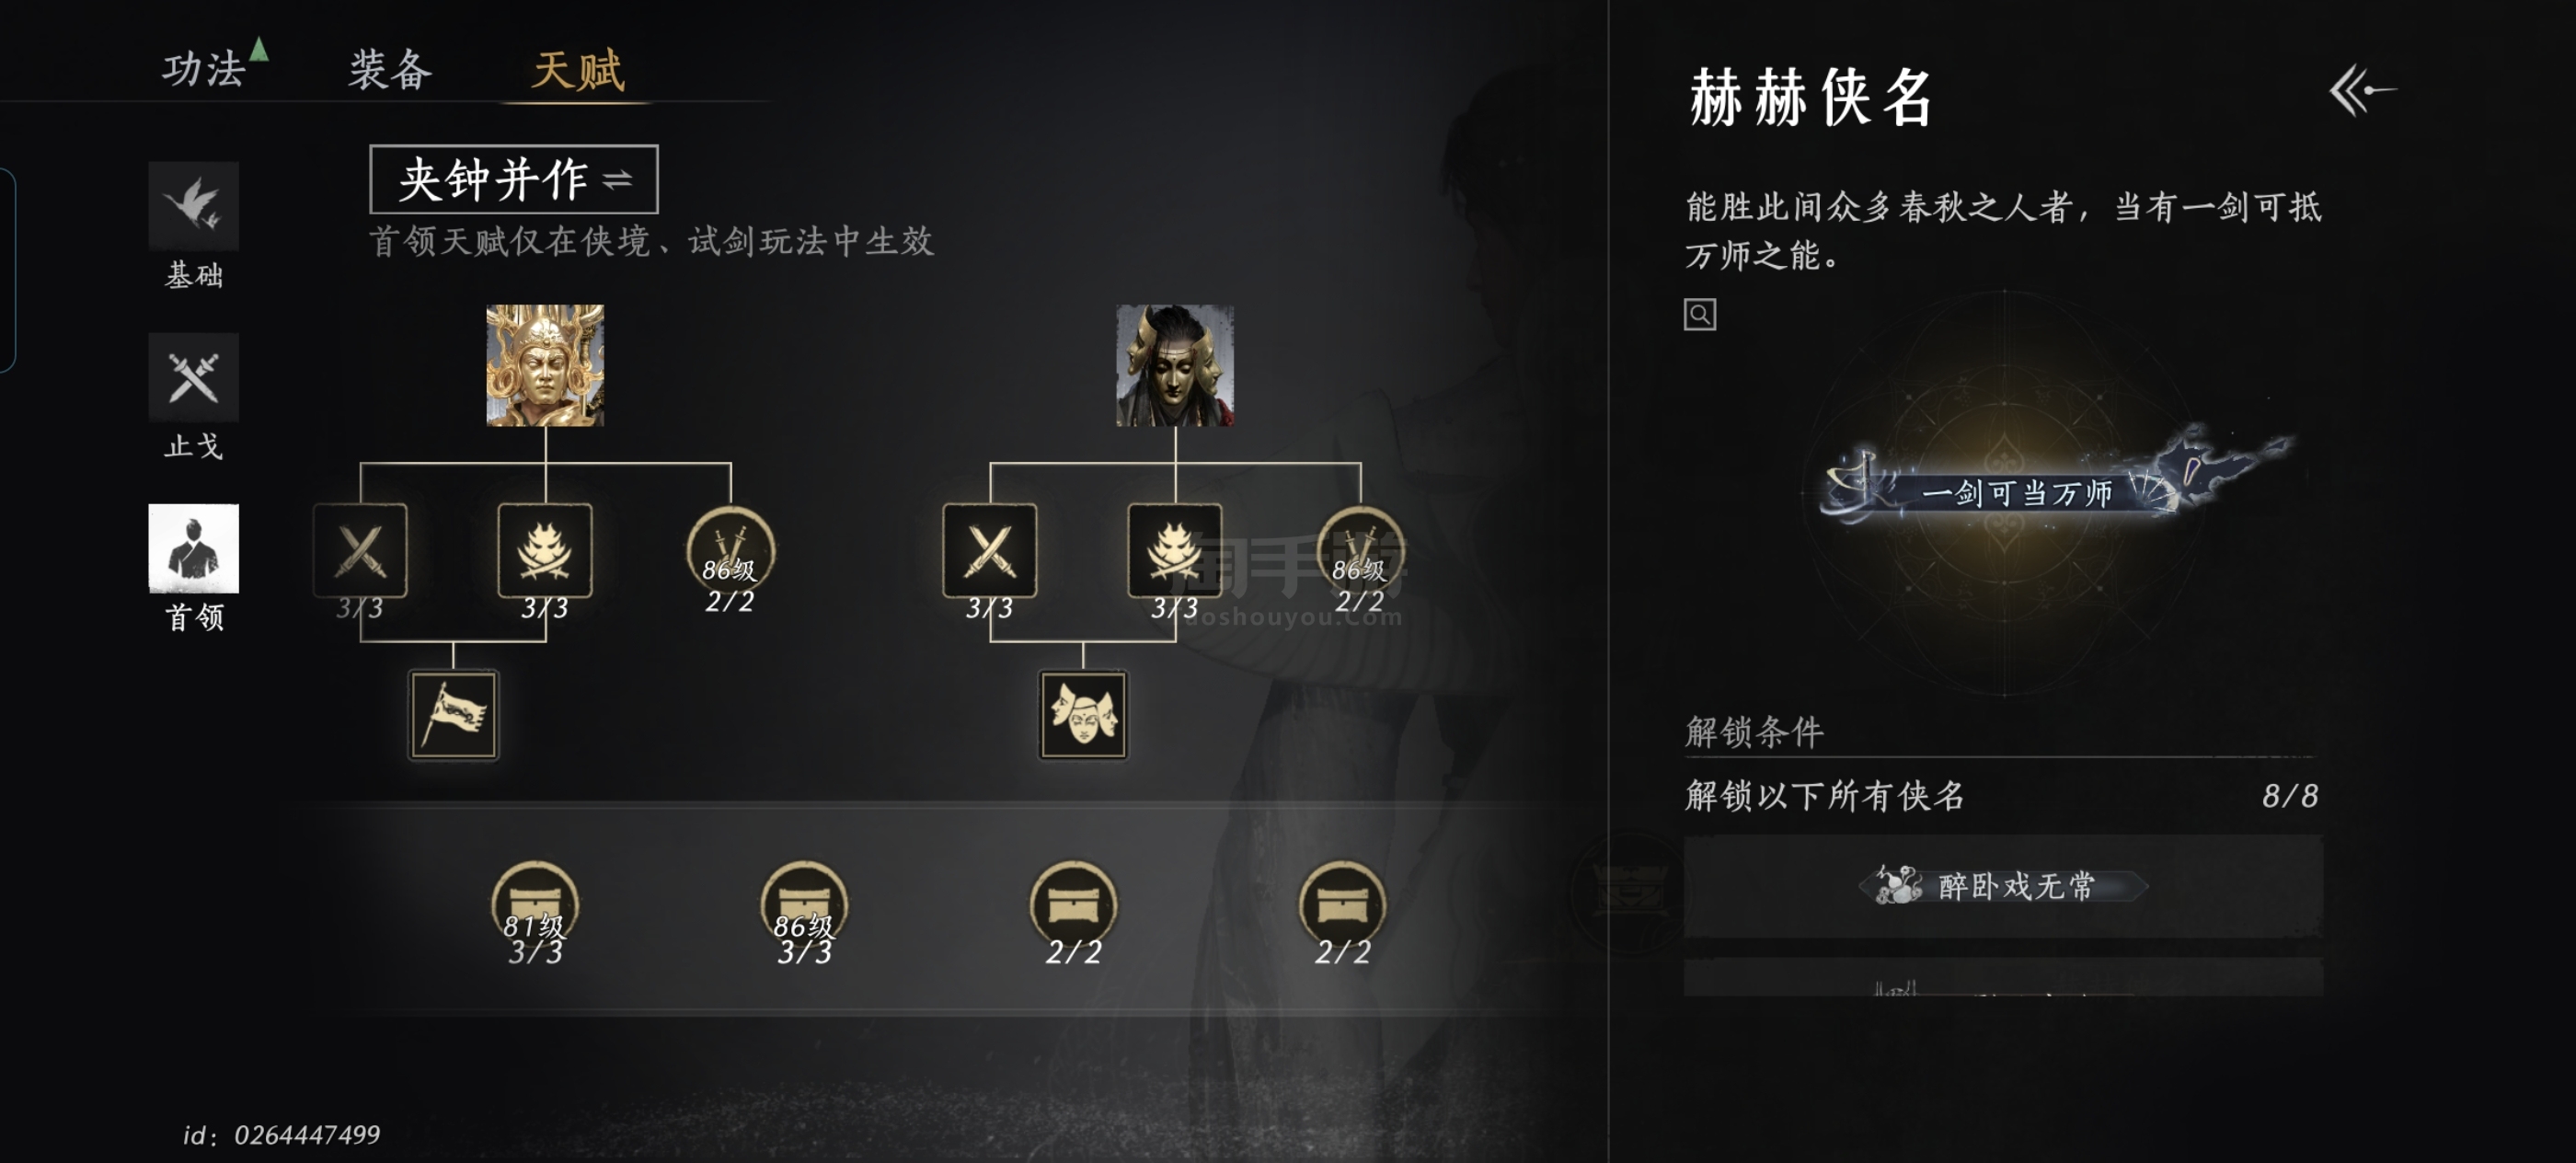Screen dimensions: 2576x1163
Task: Select the 首领 boss category icon
Action: click(x=193, y=548)
